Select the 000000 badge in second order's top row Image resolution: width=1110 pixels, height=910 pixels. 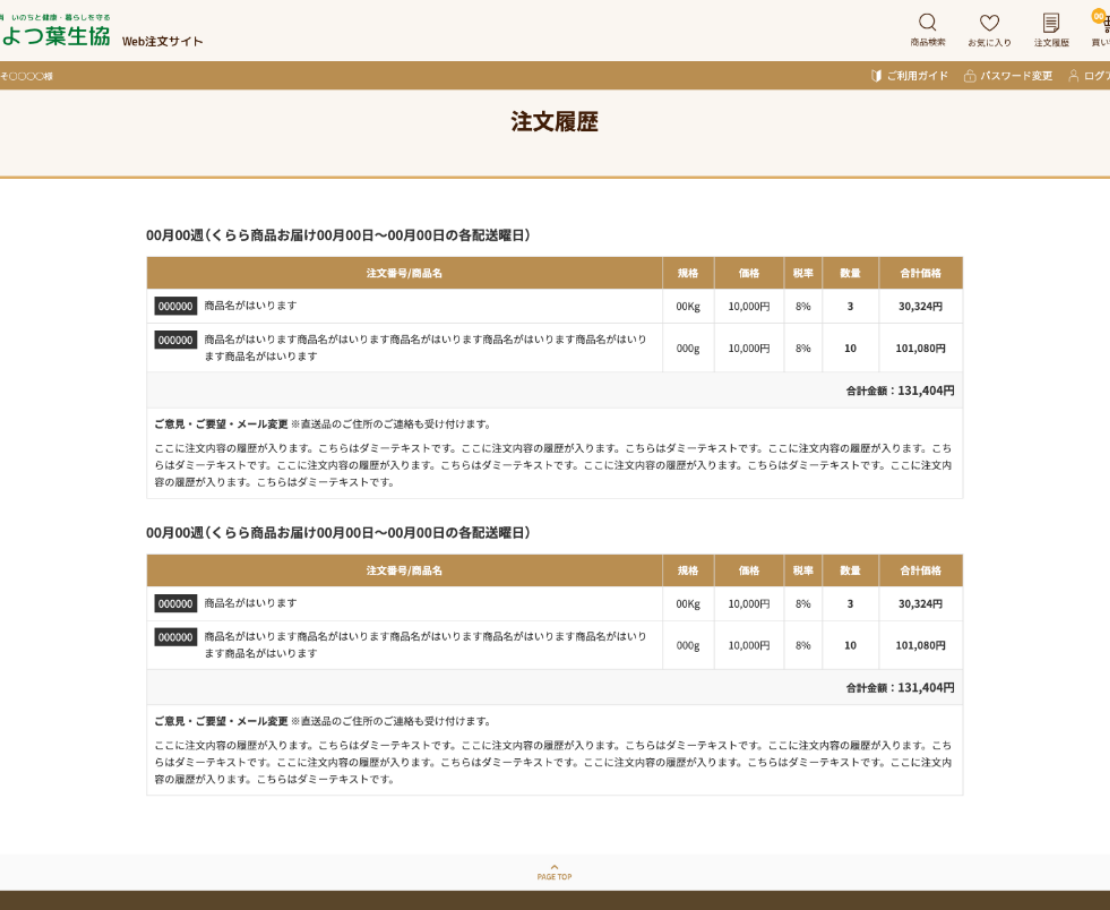pos(175,604)
